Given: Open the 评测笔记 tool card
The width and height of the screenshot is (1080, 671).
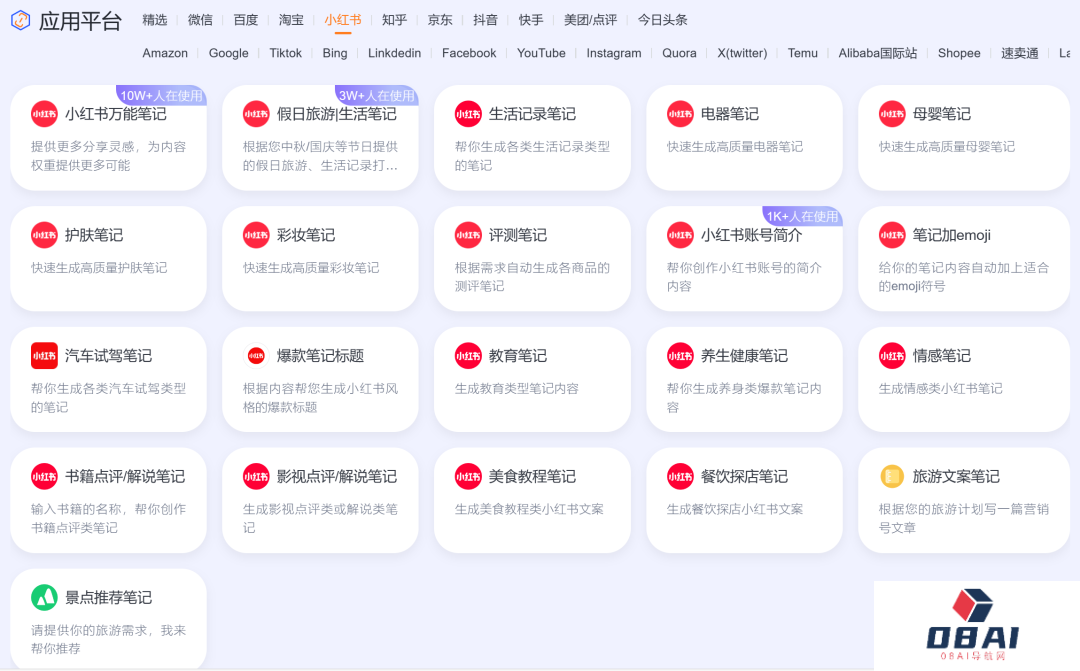Looking at the screenshot, I should click(532, 255).
